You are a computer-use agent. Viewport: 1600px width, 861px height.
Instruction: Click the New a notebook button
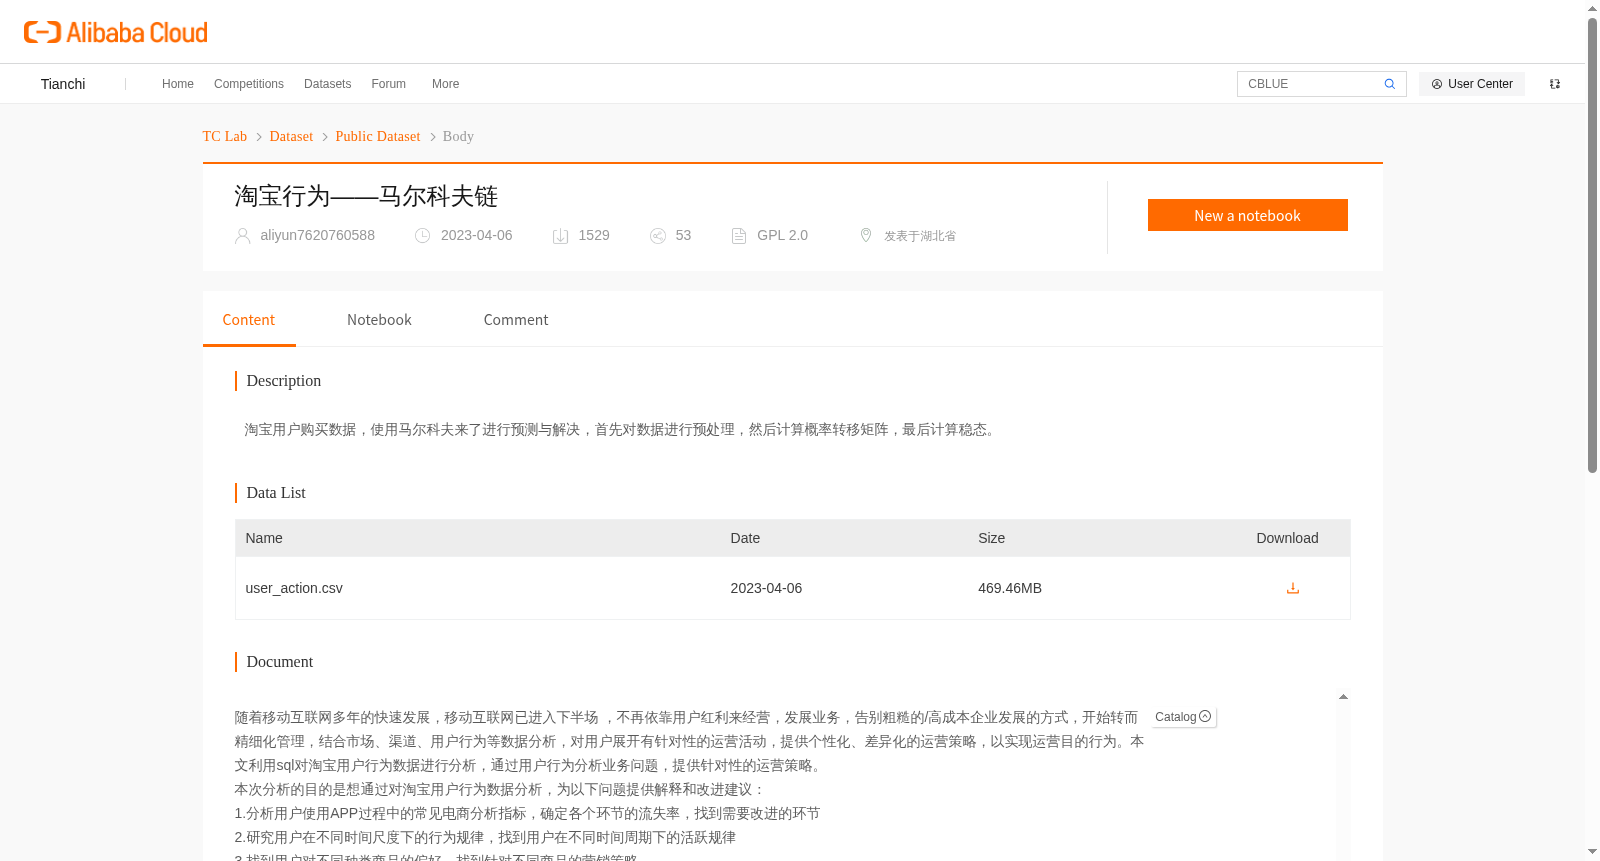[1247, 215]
